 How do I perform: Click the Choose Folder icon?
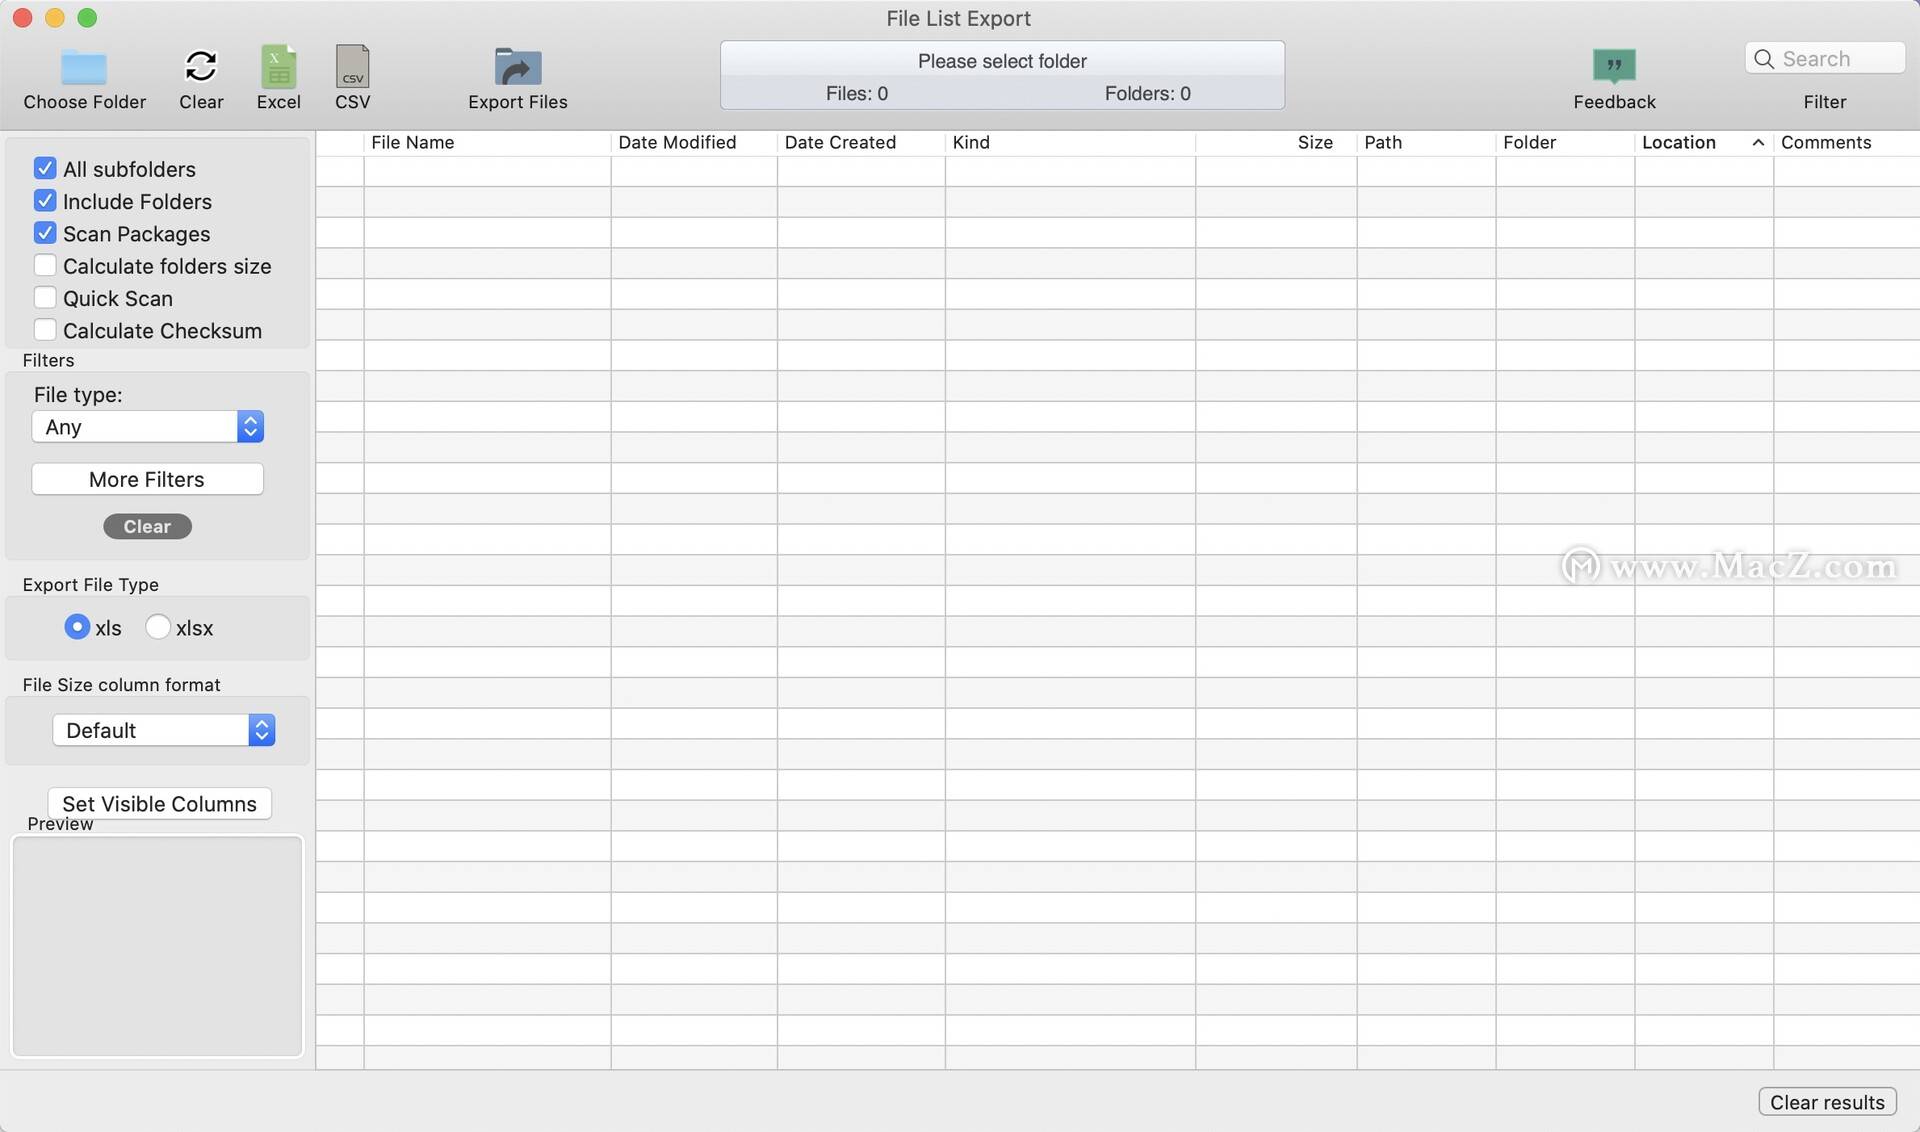(x=84, y=67)
